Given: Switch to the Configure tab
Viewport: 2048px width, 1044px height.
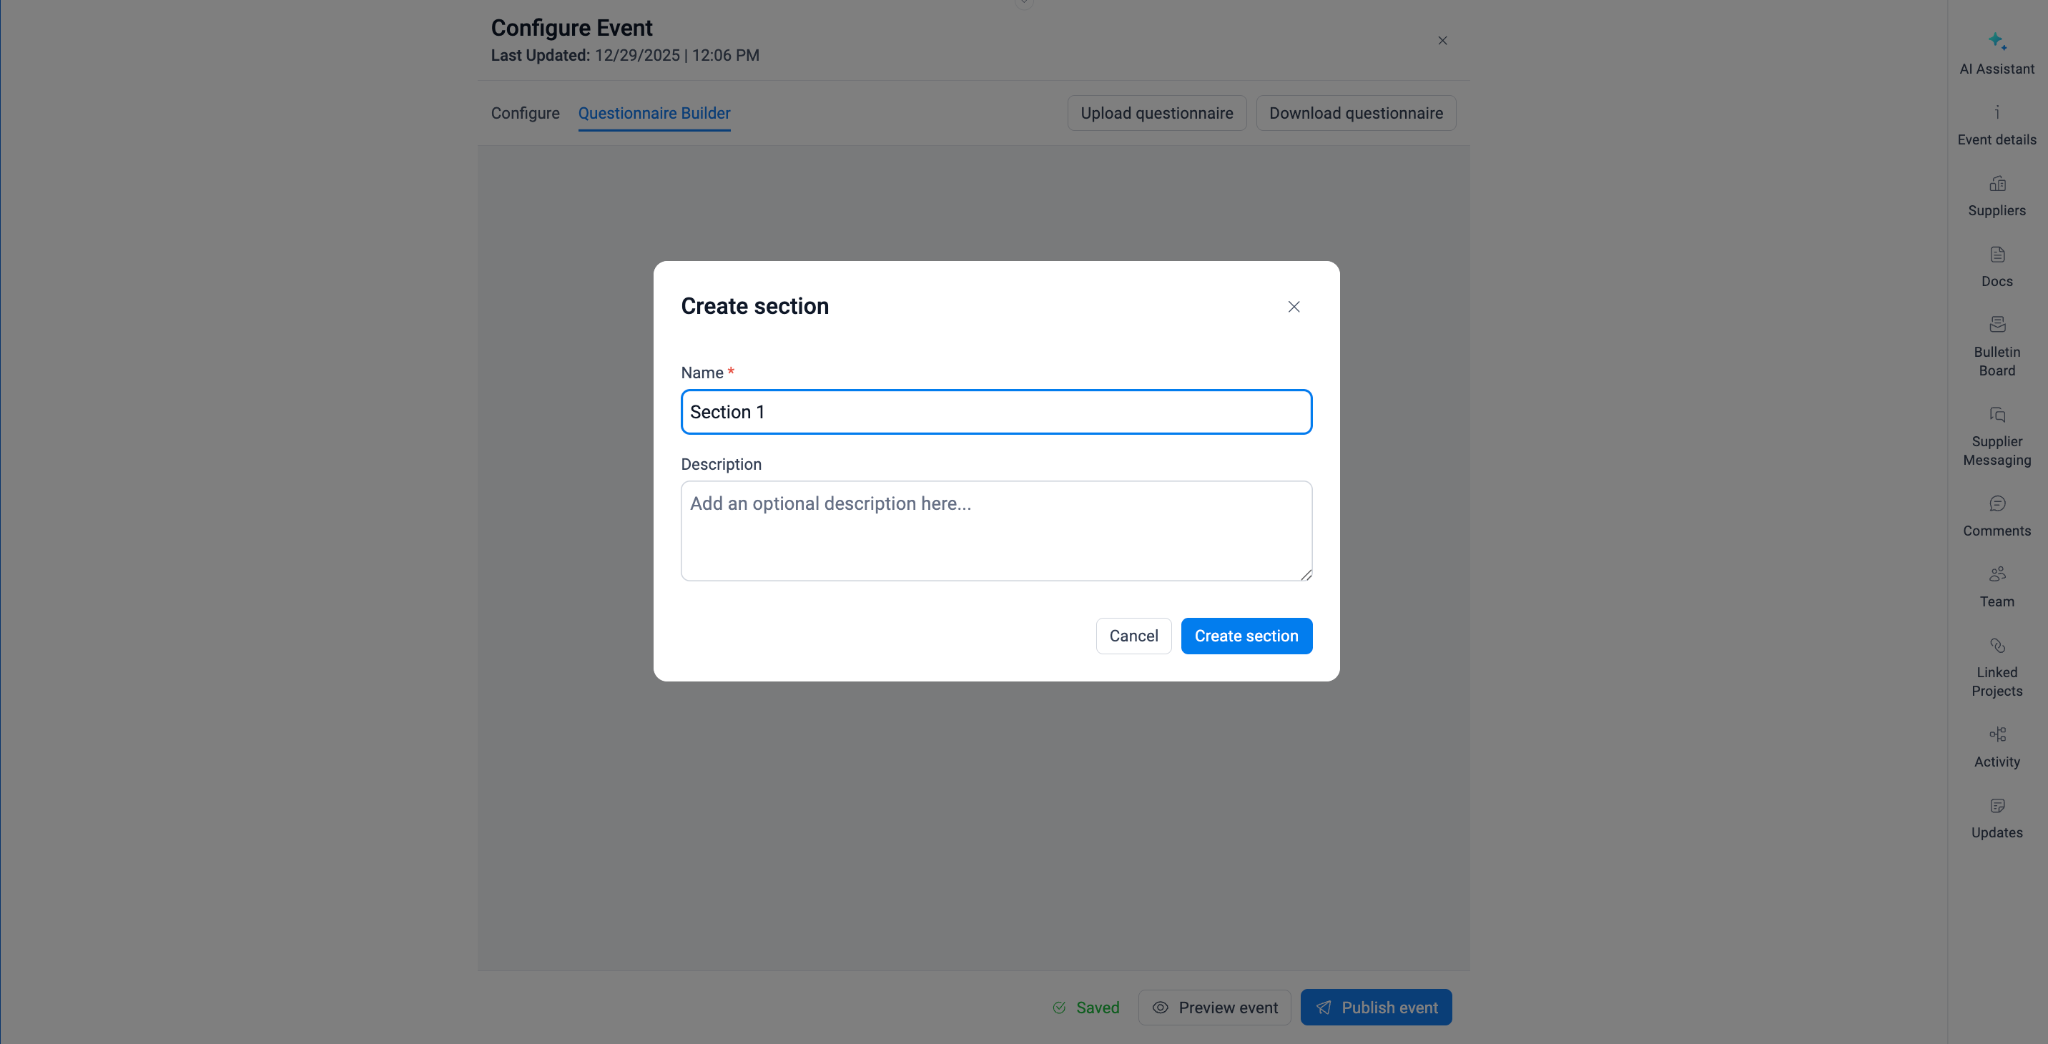Looking at the screenshot, I should (x=525, y=113).
